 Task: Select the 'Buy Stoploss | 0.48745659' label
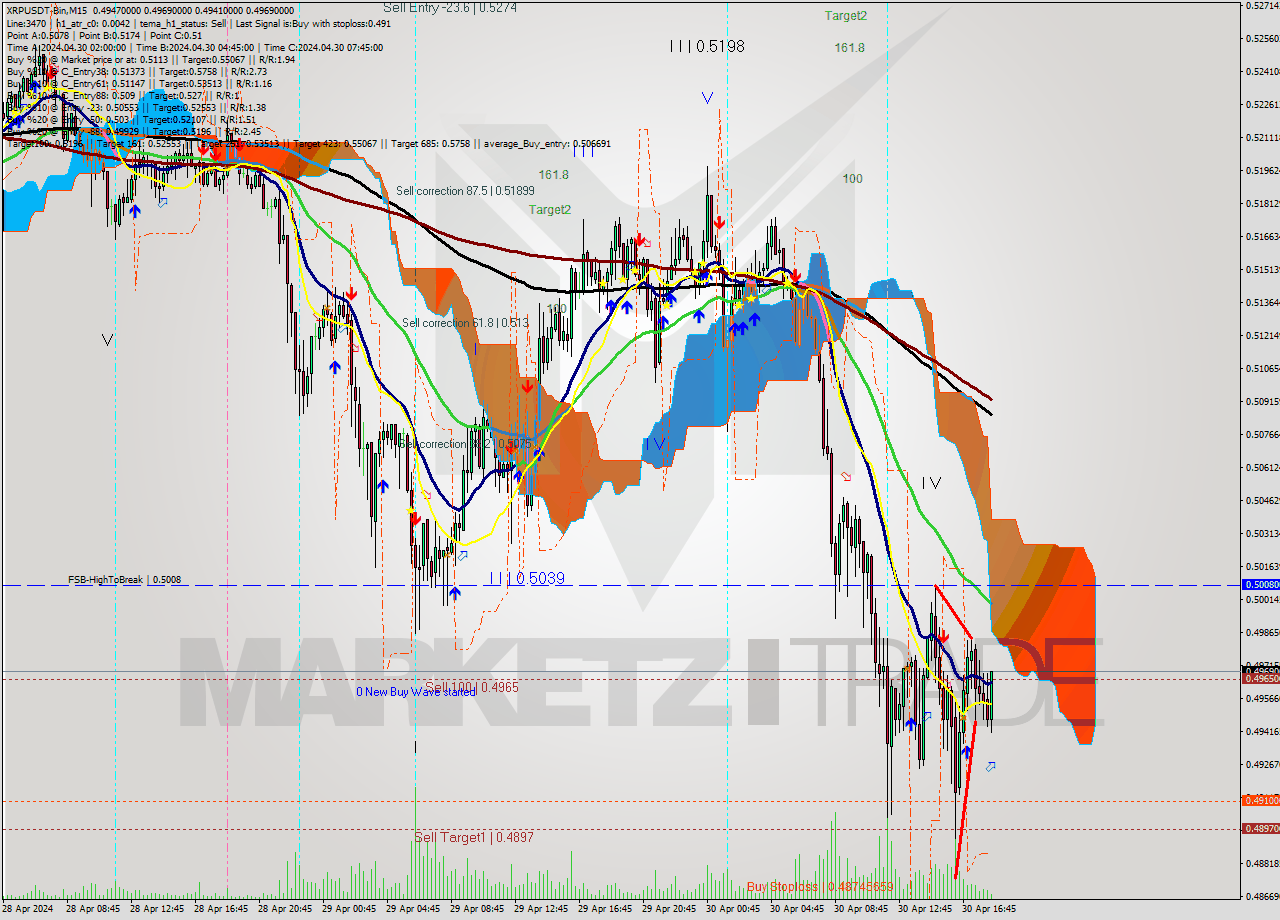pos(820,887)
